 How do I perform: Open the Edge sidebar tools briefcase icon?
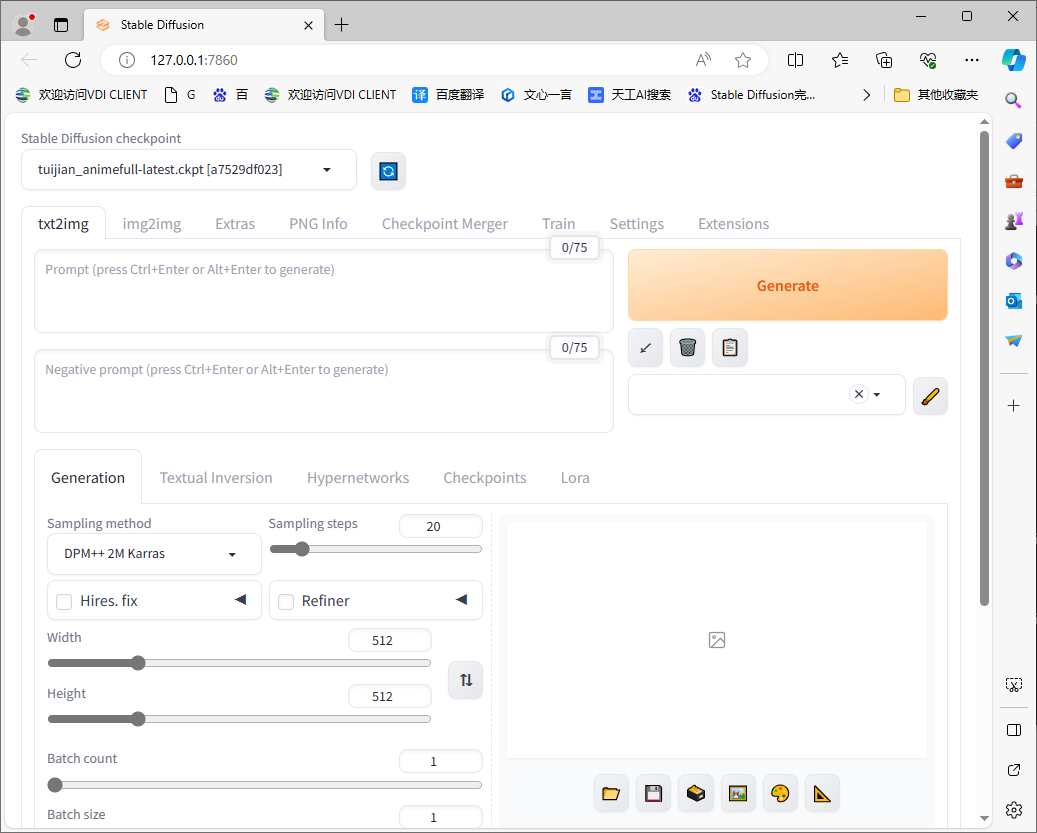tap(1013, 181)
